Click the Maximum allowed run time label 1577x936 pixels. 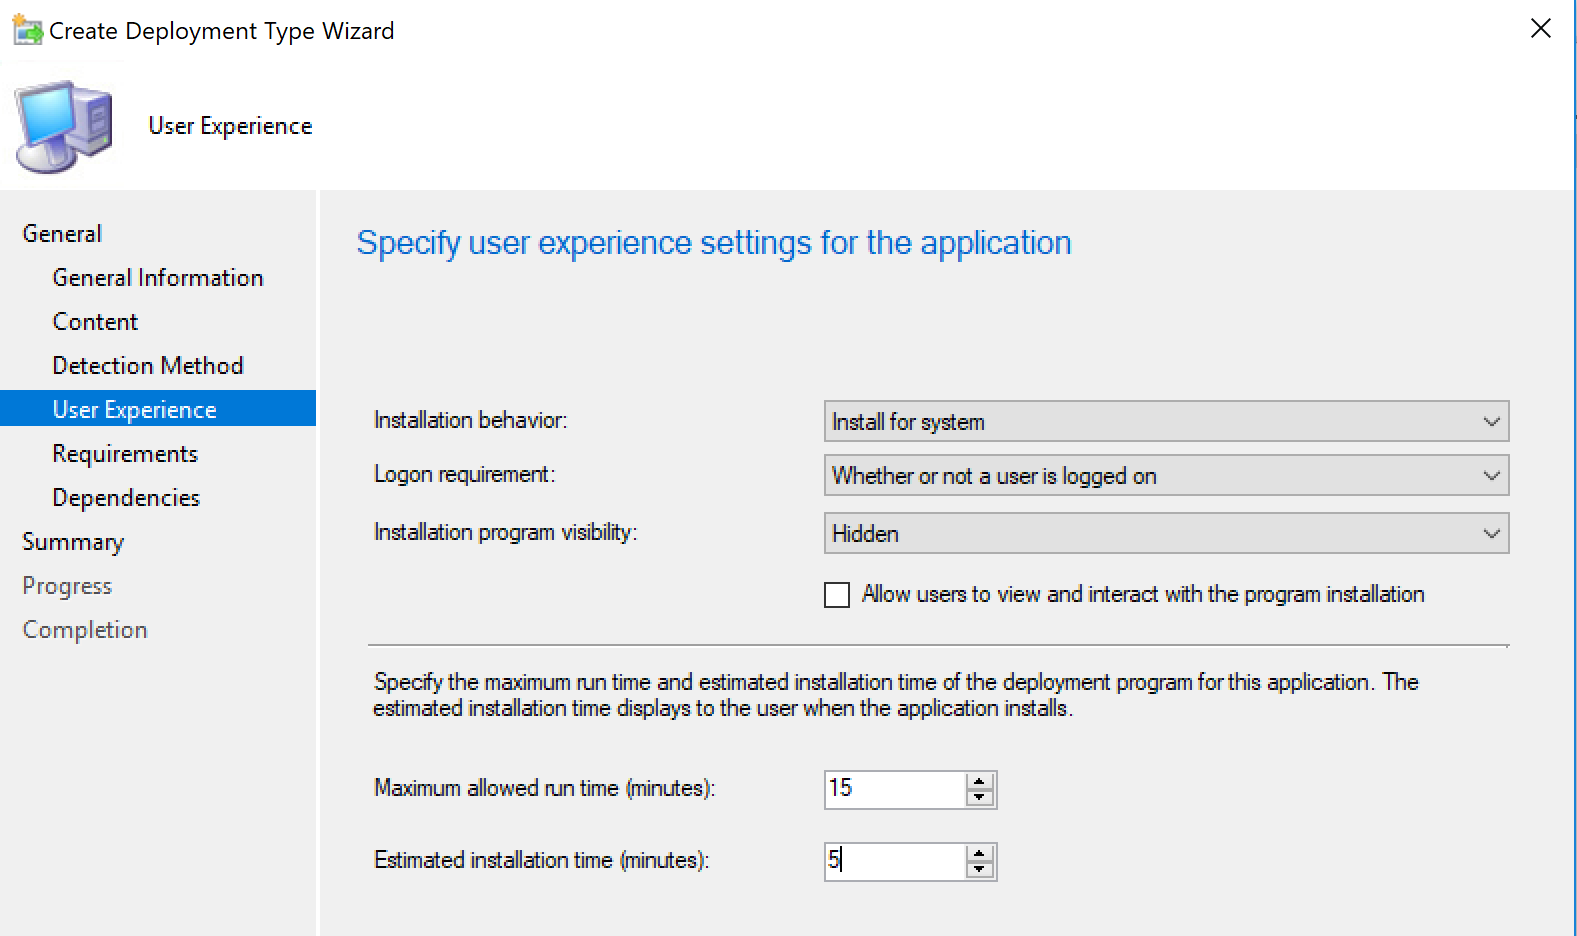pyautogui.click(x=544, y=789)
